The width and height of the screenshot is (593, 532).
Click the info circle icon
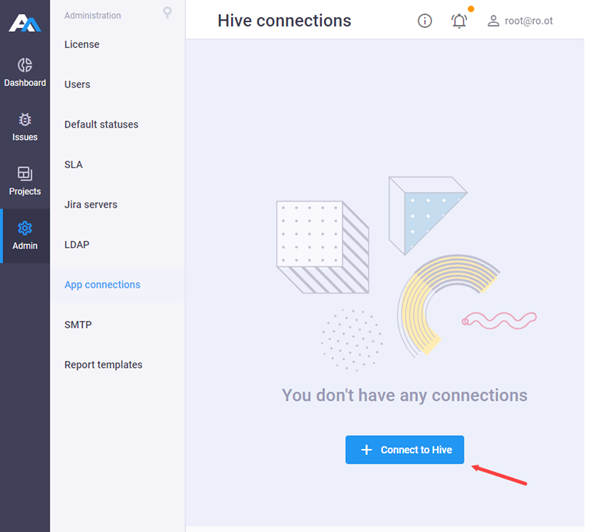[x=425, y=21]
